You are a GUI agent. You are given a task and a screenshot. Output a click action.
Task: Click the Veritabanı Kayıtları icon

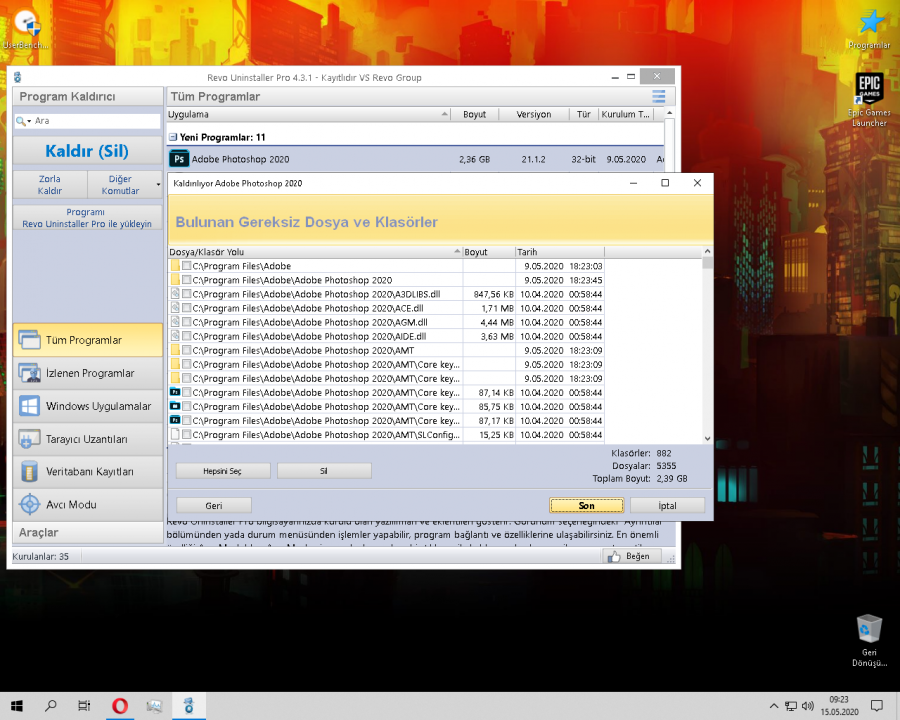(x=29, y=471)
